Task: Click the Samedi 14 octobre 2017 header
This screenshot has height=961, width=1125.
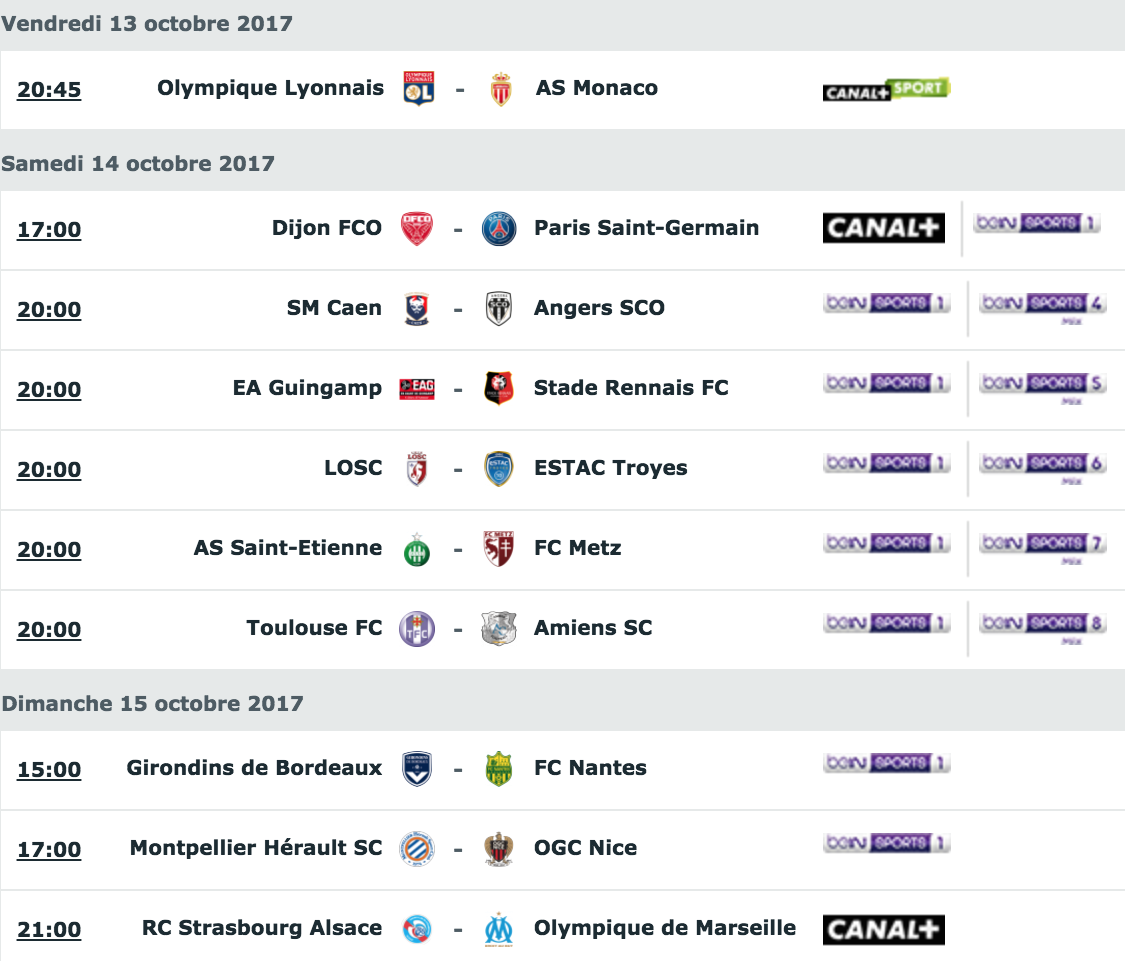Action: [x=138, y=164]
